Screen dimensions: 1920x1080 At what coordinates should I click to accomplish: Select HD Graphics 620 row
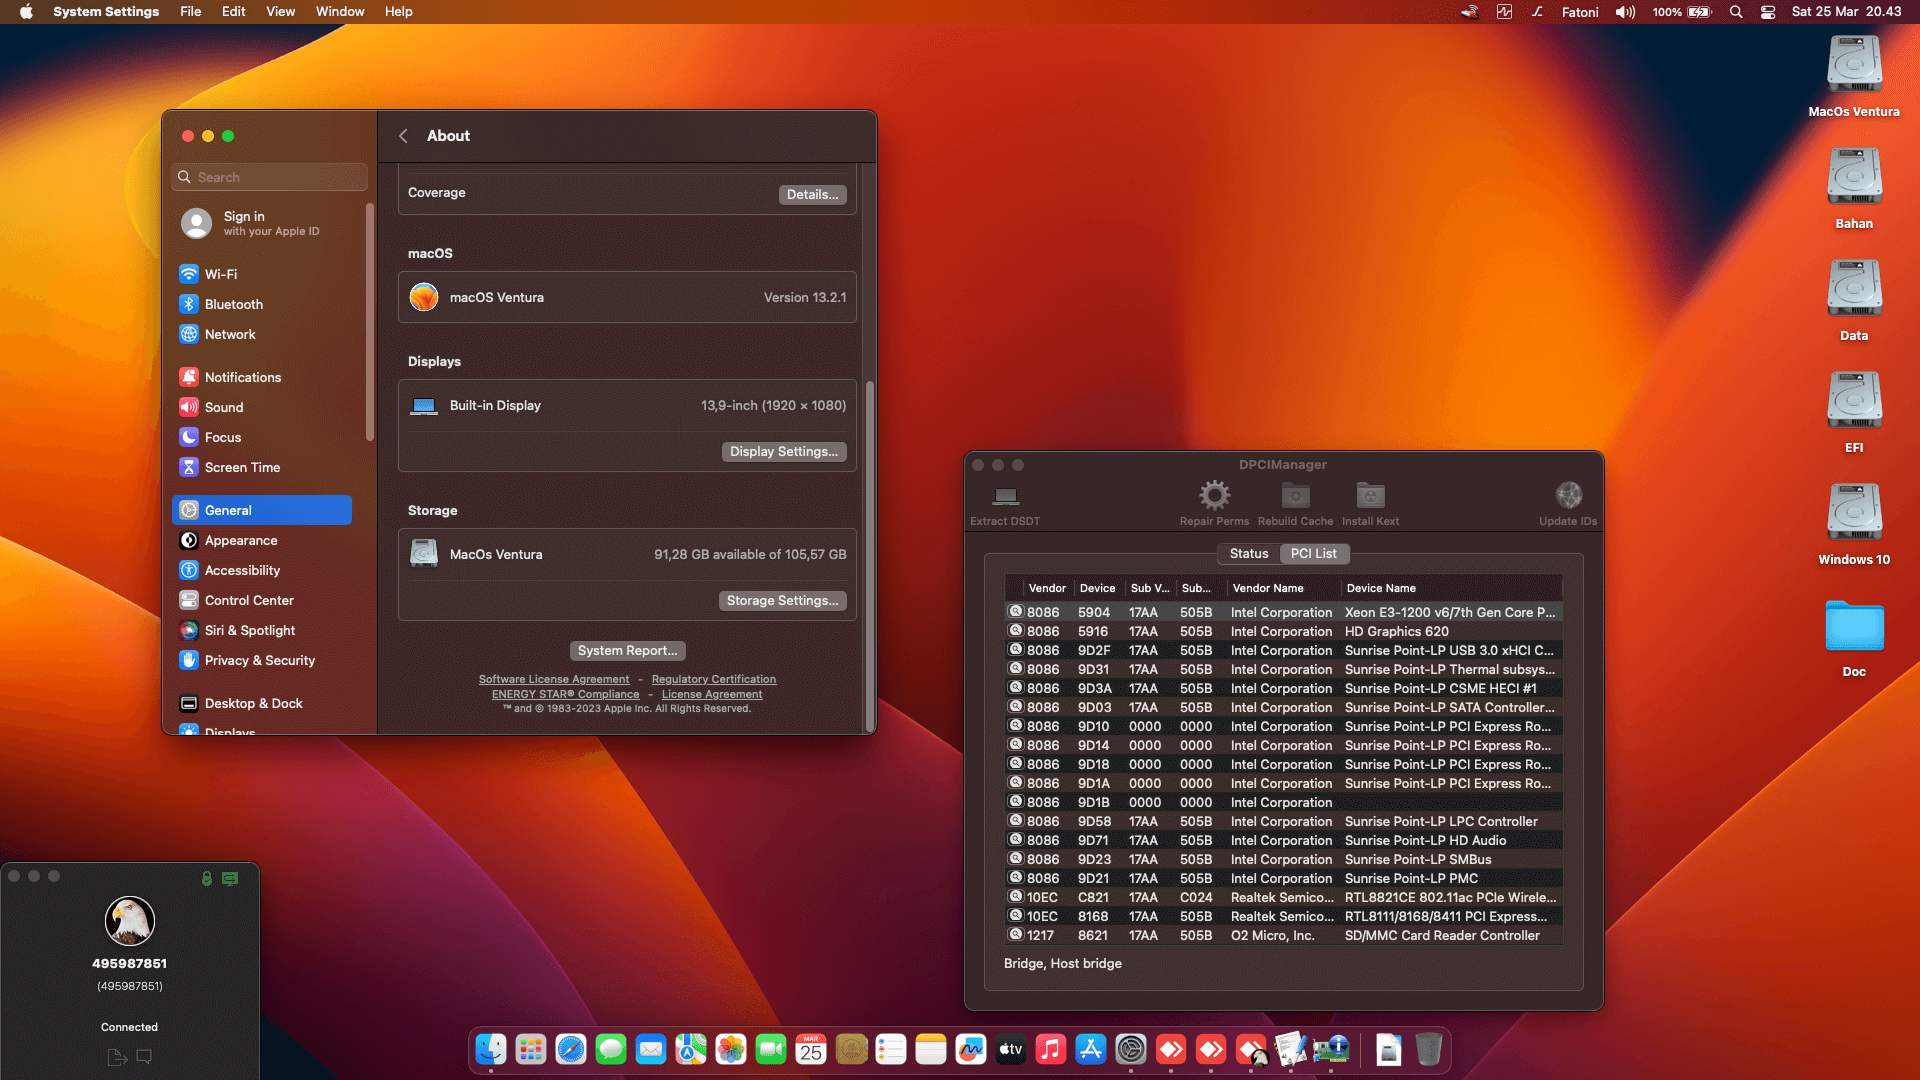(1284, 632)
